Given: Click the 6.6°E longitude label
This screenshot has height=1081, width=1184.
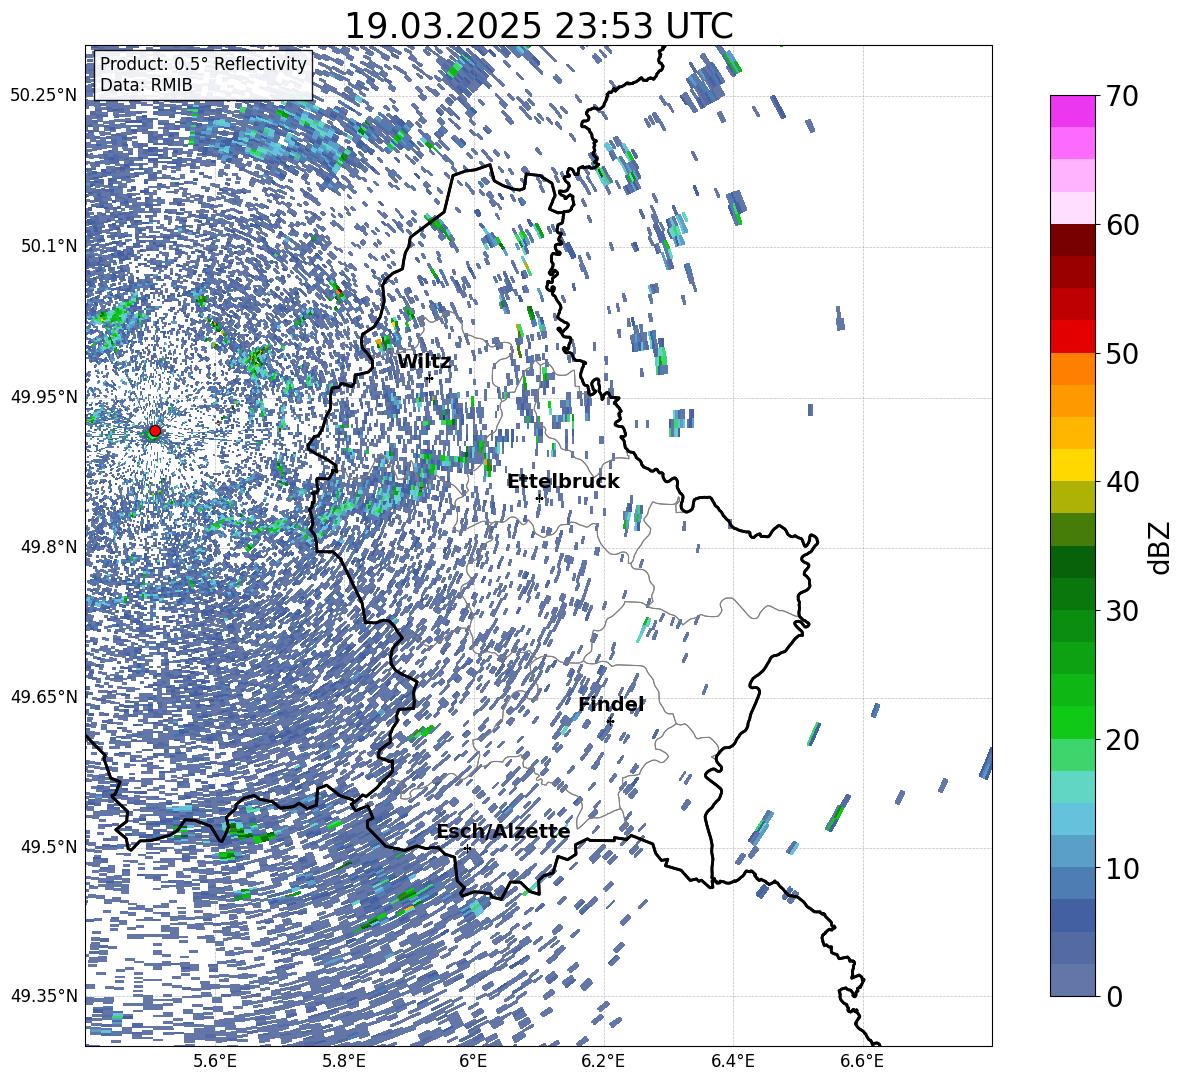Looking at the screenshot, I should 862,1061.
